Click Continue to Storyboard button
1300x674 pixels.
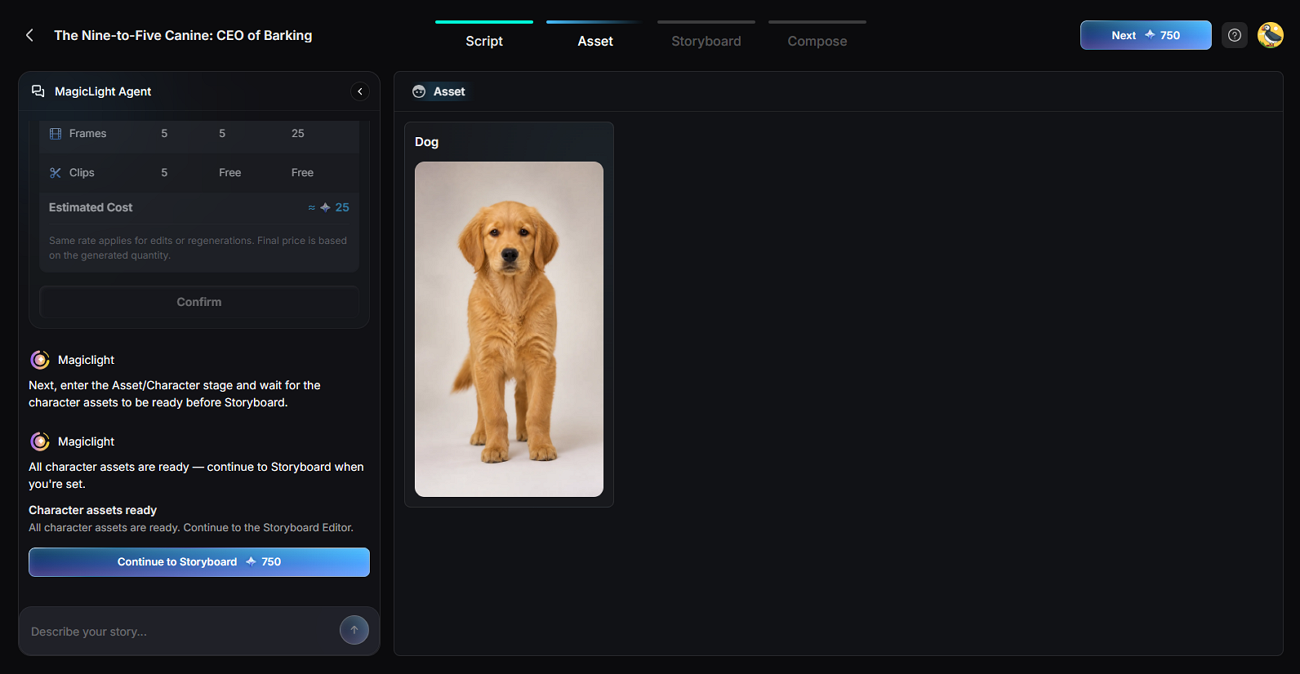[x=199, y=562]
